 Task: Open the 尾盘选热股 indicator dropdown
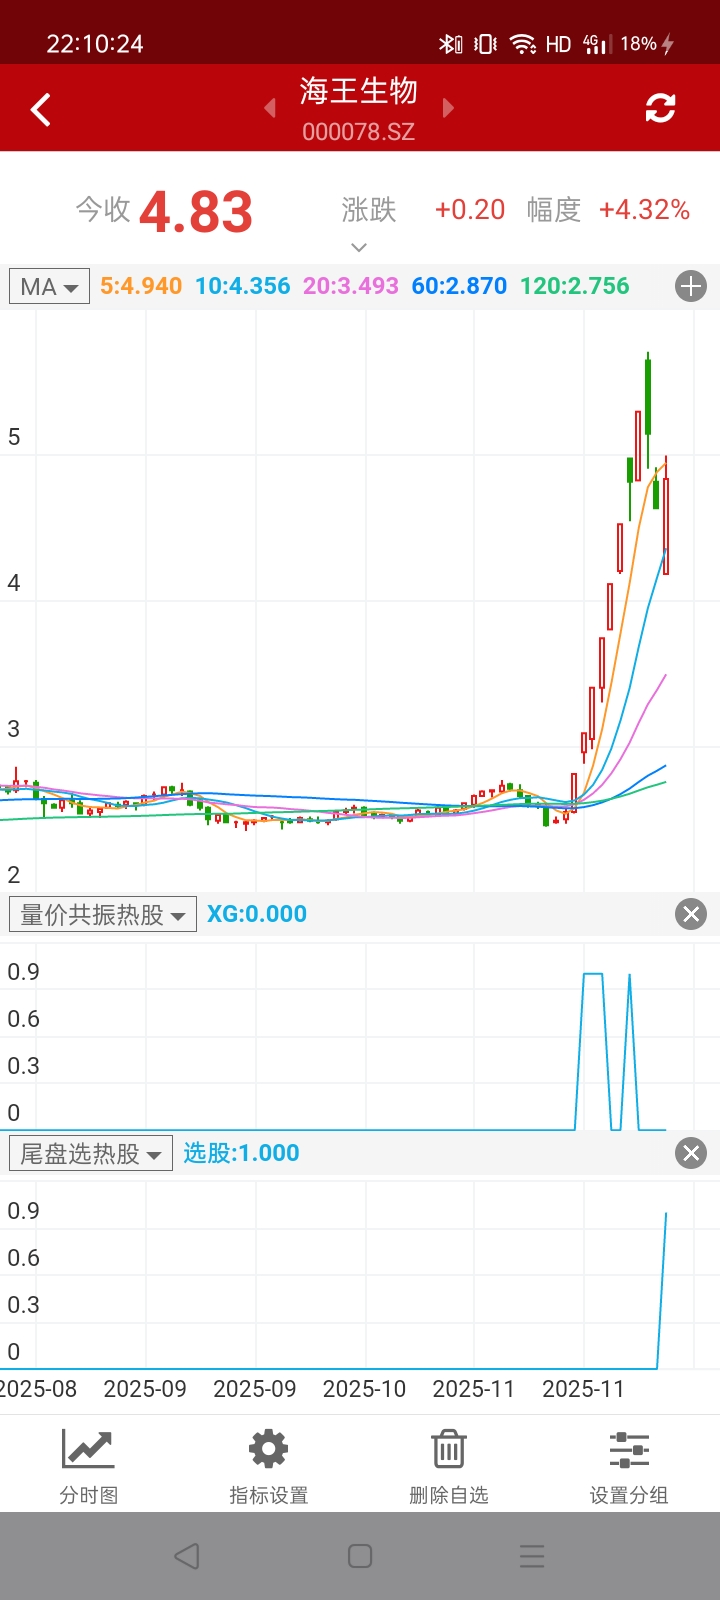pyautogui.click(x=91, y=1153)
